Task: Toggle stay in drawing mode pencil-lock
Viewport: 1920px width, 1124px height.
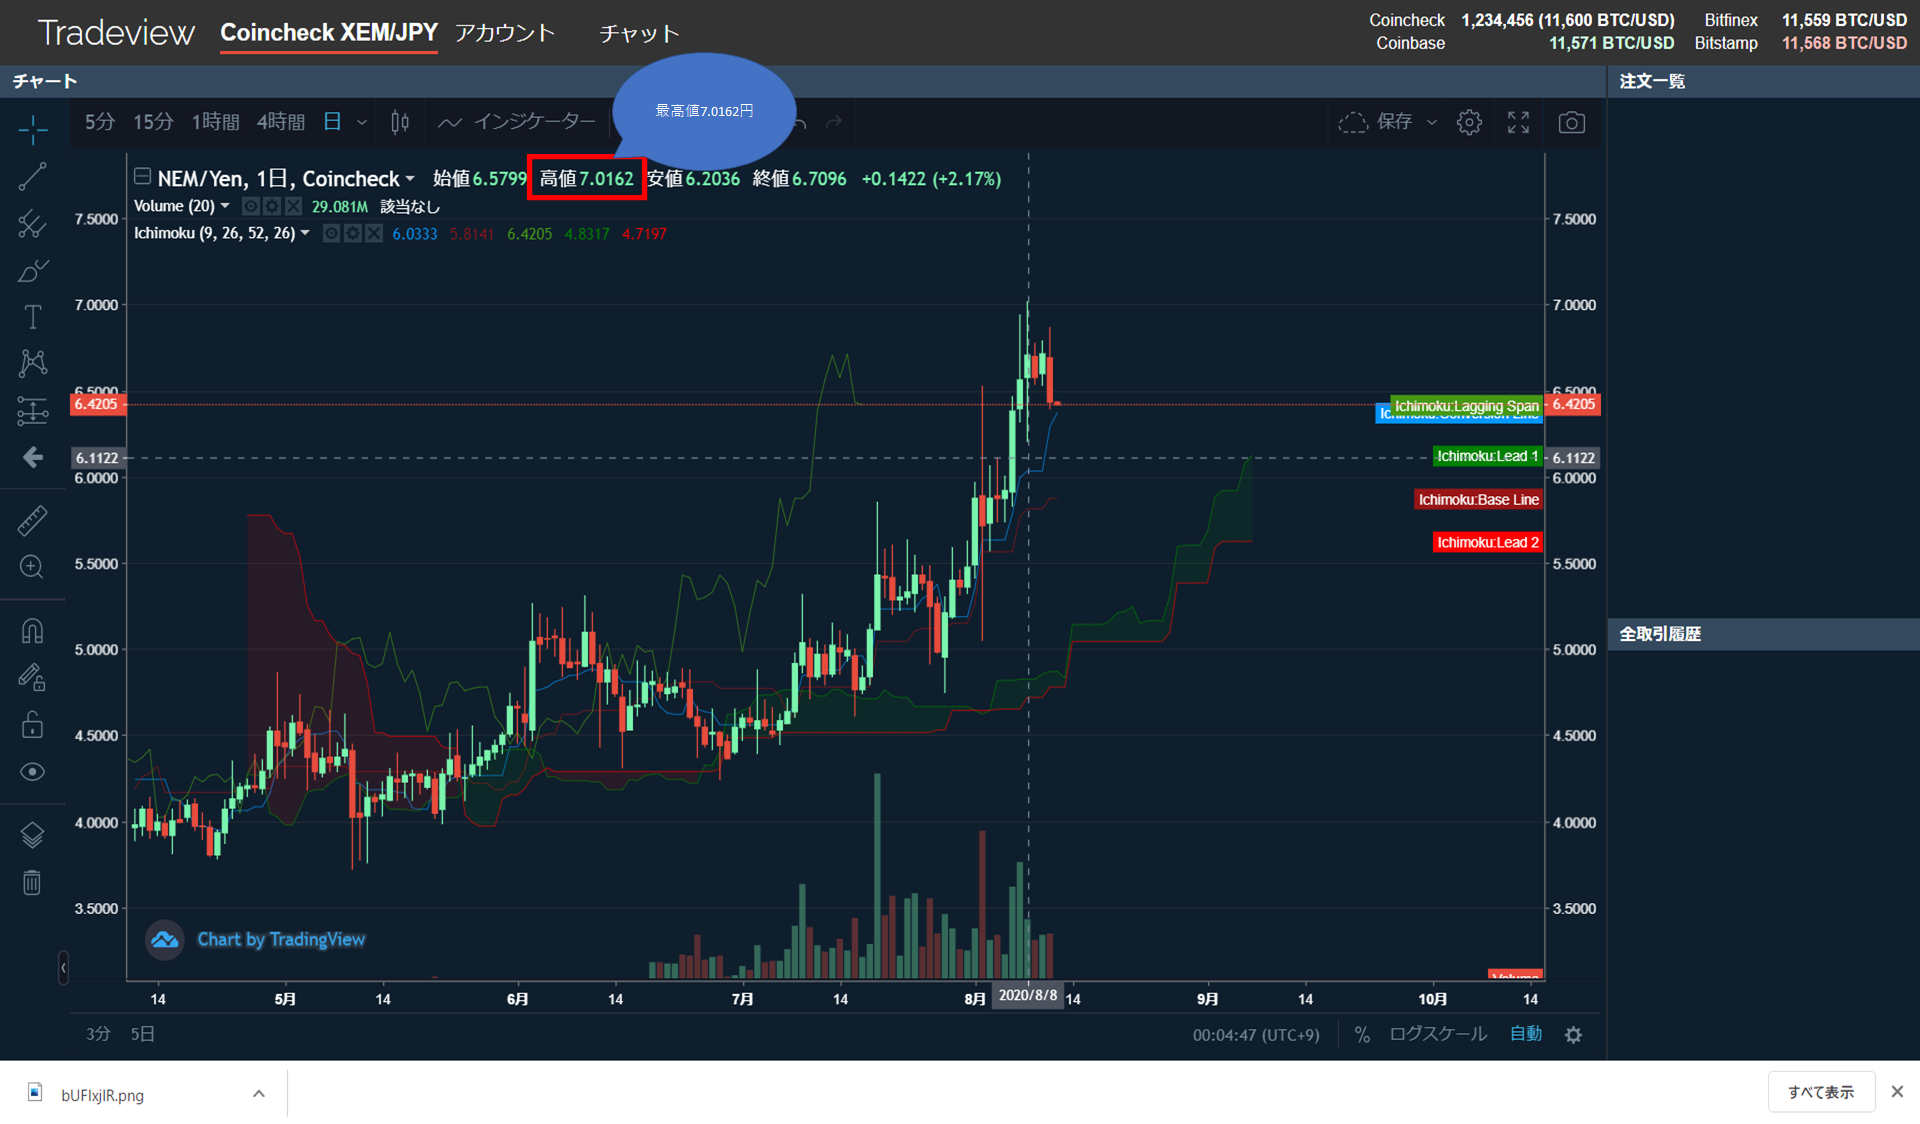Action: pyautogui.click(x=32, y=678)
